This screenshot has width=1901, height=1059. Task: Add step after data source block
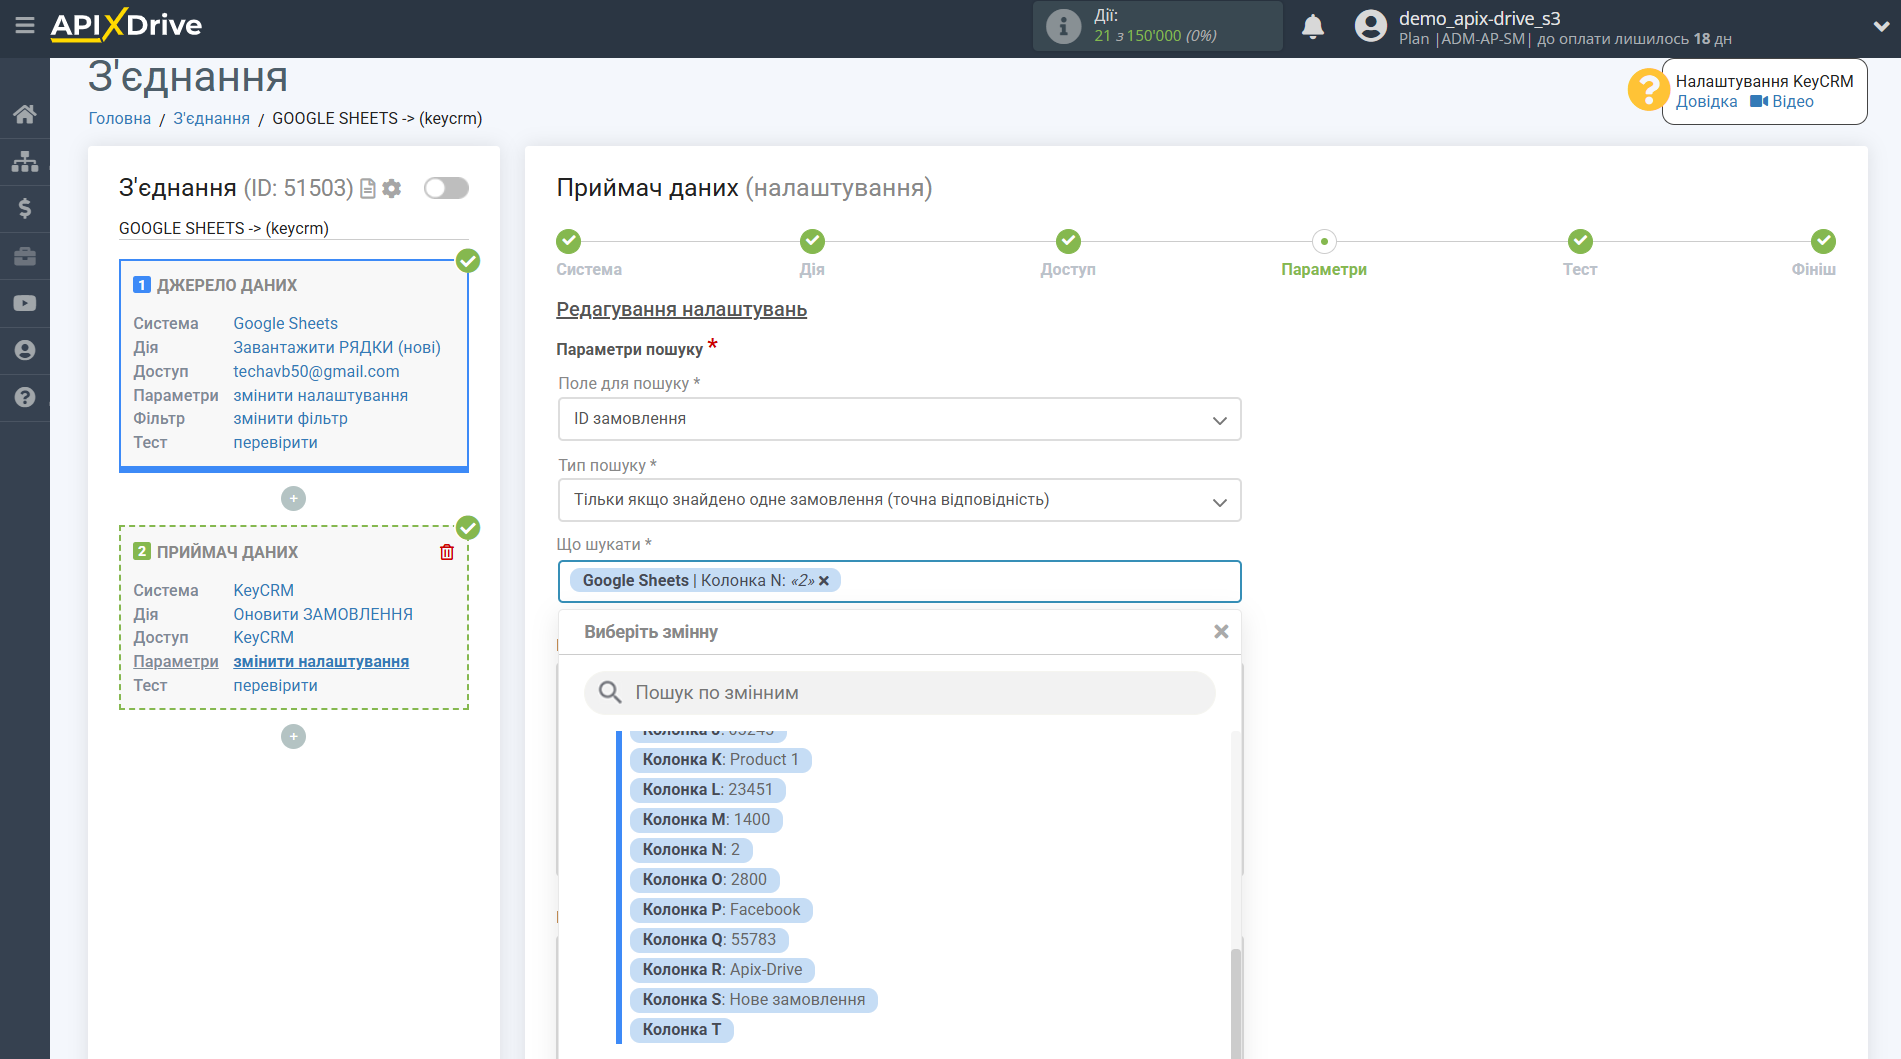click(293, 498)
